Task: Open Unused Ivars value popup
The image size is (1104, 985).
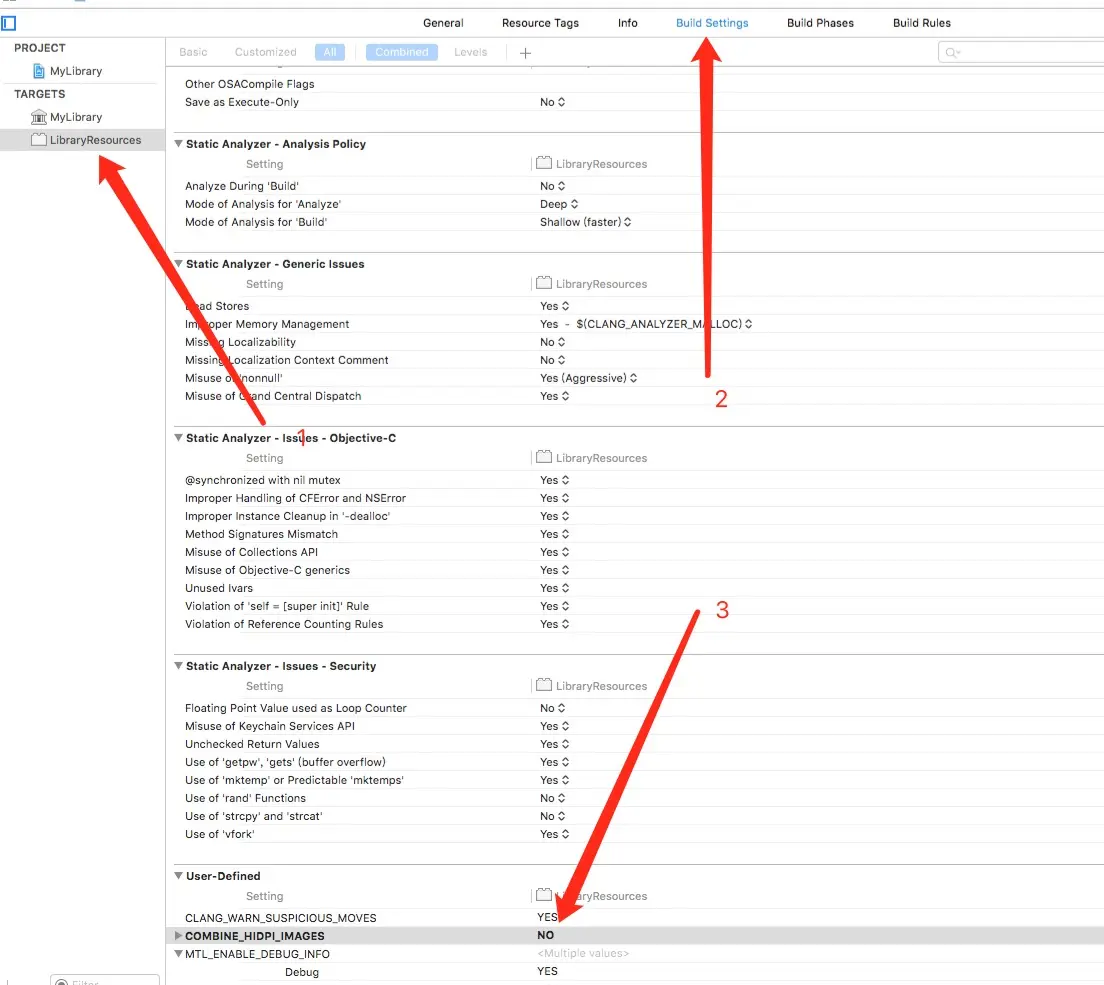Action: click(x=554, y=589)
